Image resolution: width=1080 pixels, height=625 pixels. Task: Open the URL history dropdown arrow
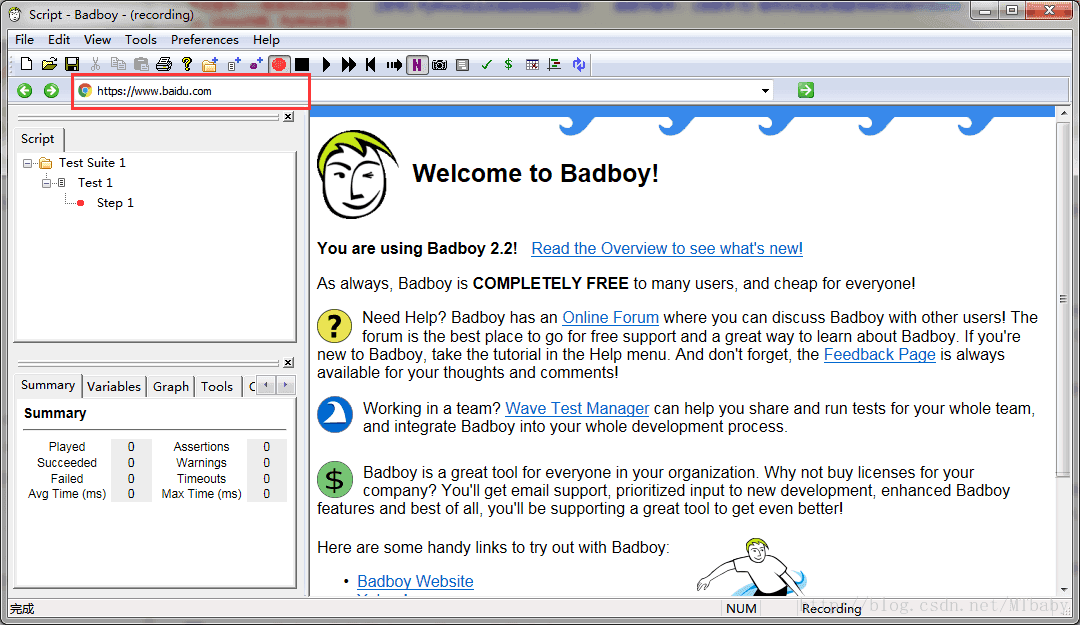click(x=765, y=90)
